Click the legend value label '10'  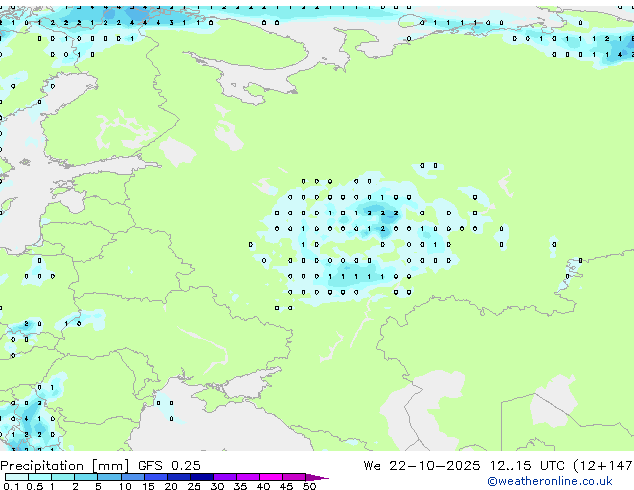click(125, 486)
